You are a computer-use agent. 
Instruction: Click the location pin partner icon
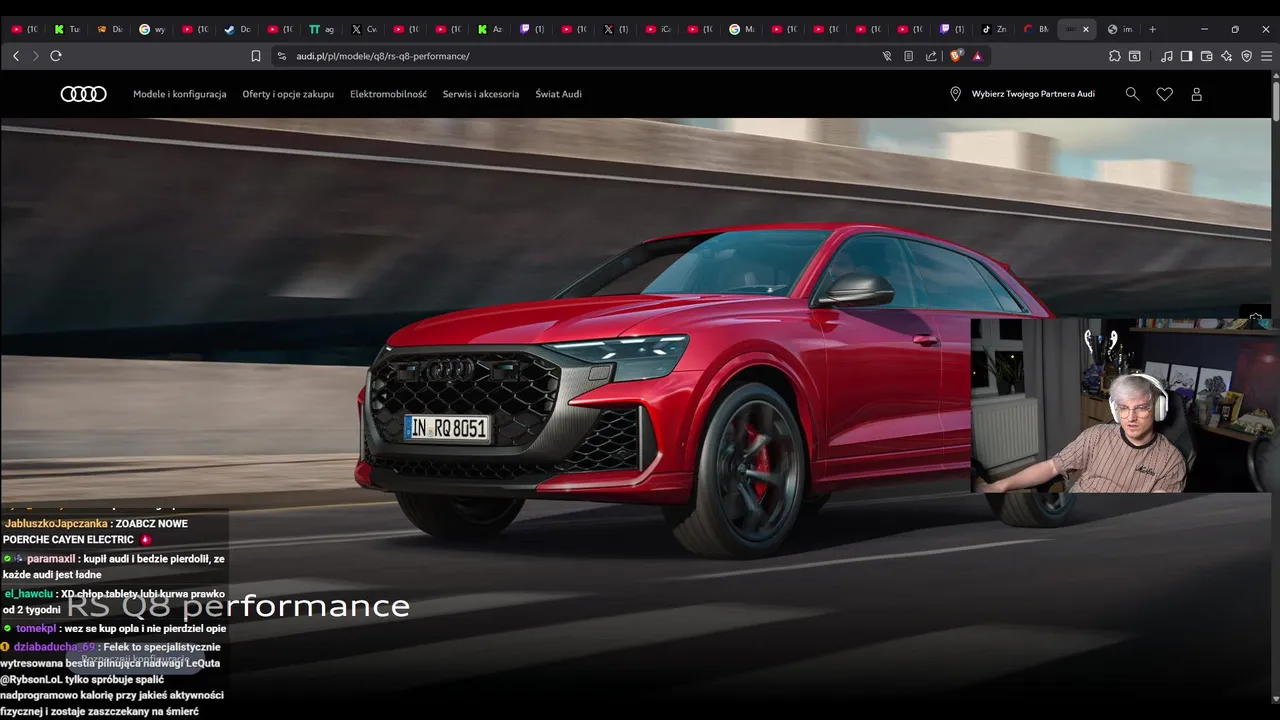click(x=955, y=94)
